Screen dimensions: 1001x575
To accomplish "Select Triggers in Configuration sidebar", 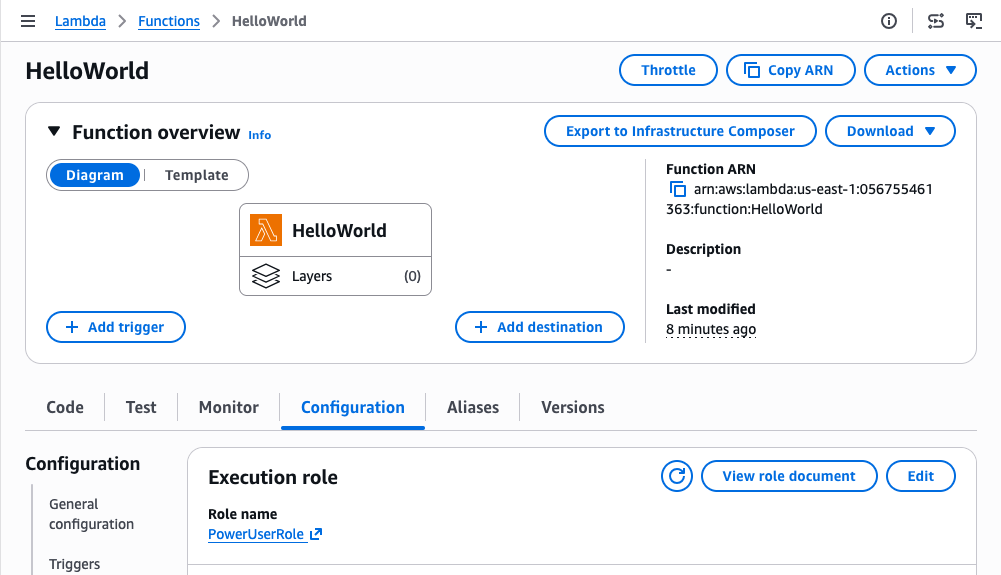I will click(x=75, y=564).
